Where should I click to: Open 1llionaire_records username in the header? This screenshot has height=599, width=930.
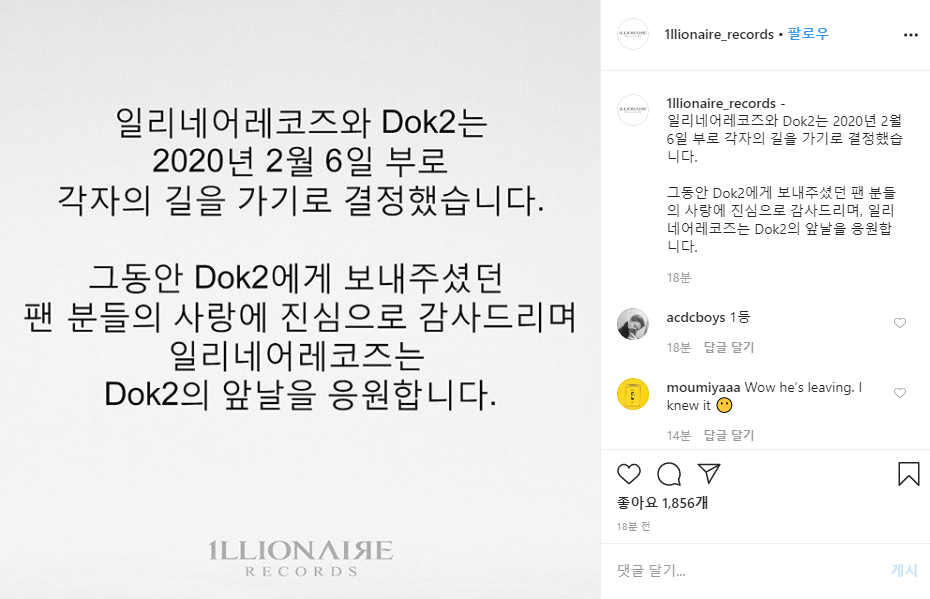click(x=719, y=34)
